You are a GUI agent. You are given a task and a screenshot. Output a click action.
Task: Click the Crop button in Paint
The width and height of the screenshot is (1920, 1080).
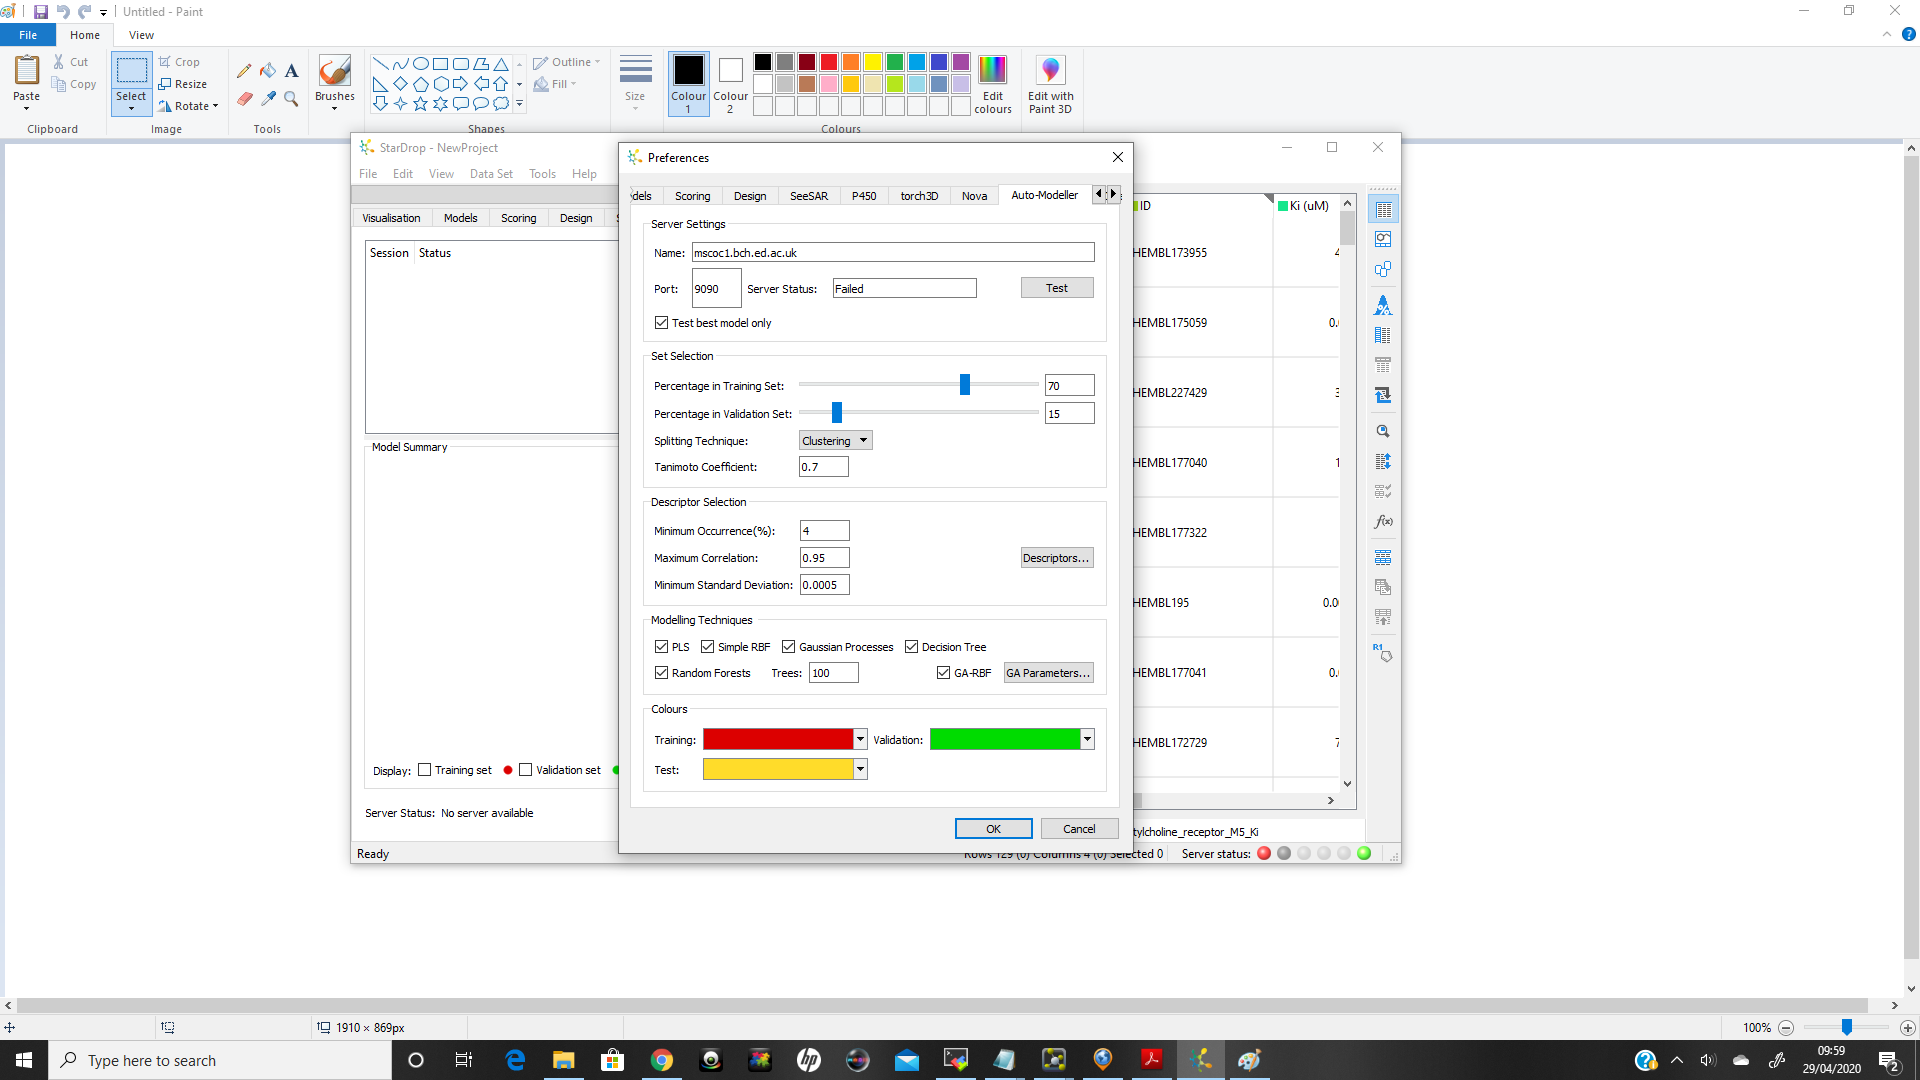pos(179,62)
